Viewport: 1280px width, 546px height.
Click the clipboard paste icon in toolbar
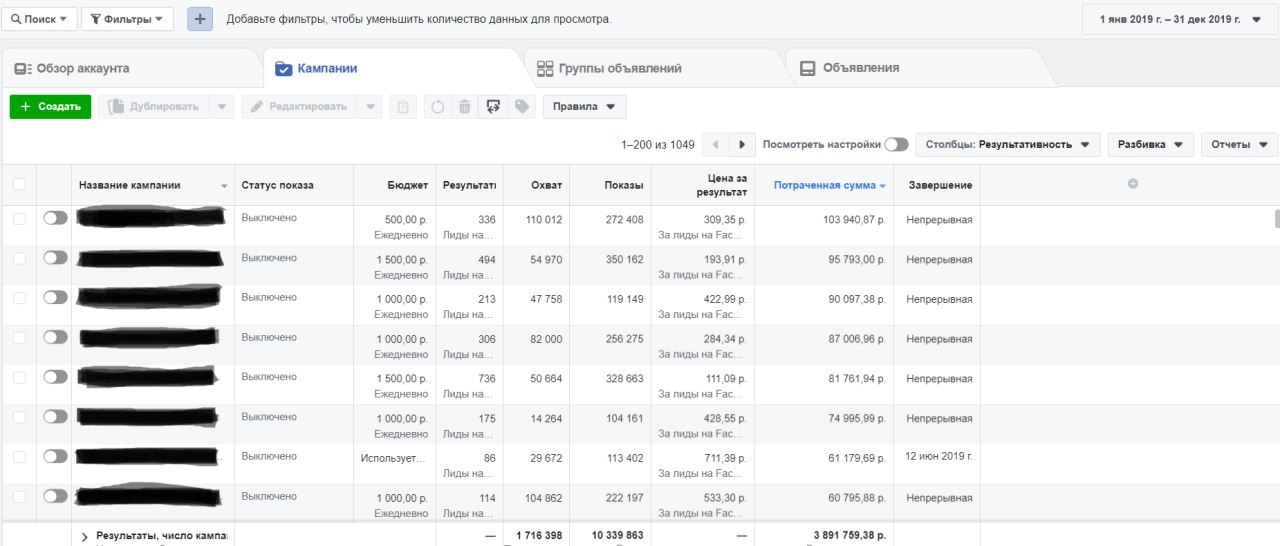pos(402,106)
